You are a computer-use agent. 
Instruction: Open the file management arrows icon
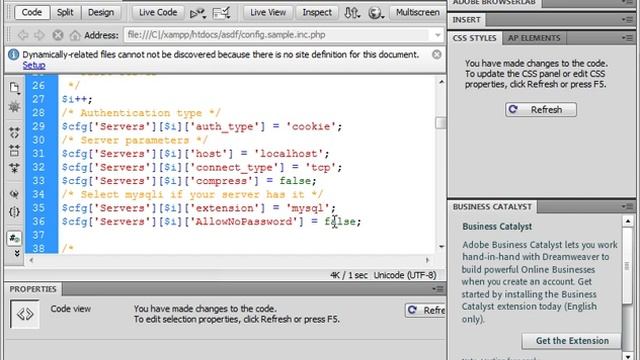coord(352,13)
